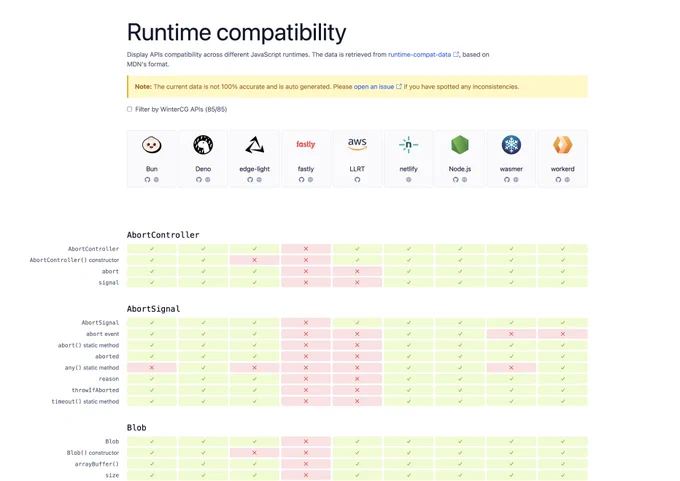Image resolution: width=680 pixels, height=481 pixels.
Task: Click the 'arrayBuffer()' row label
Action: click(97, 464)
